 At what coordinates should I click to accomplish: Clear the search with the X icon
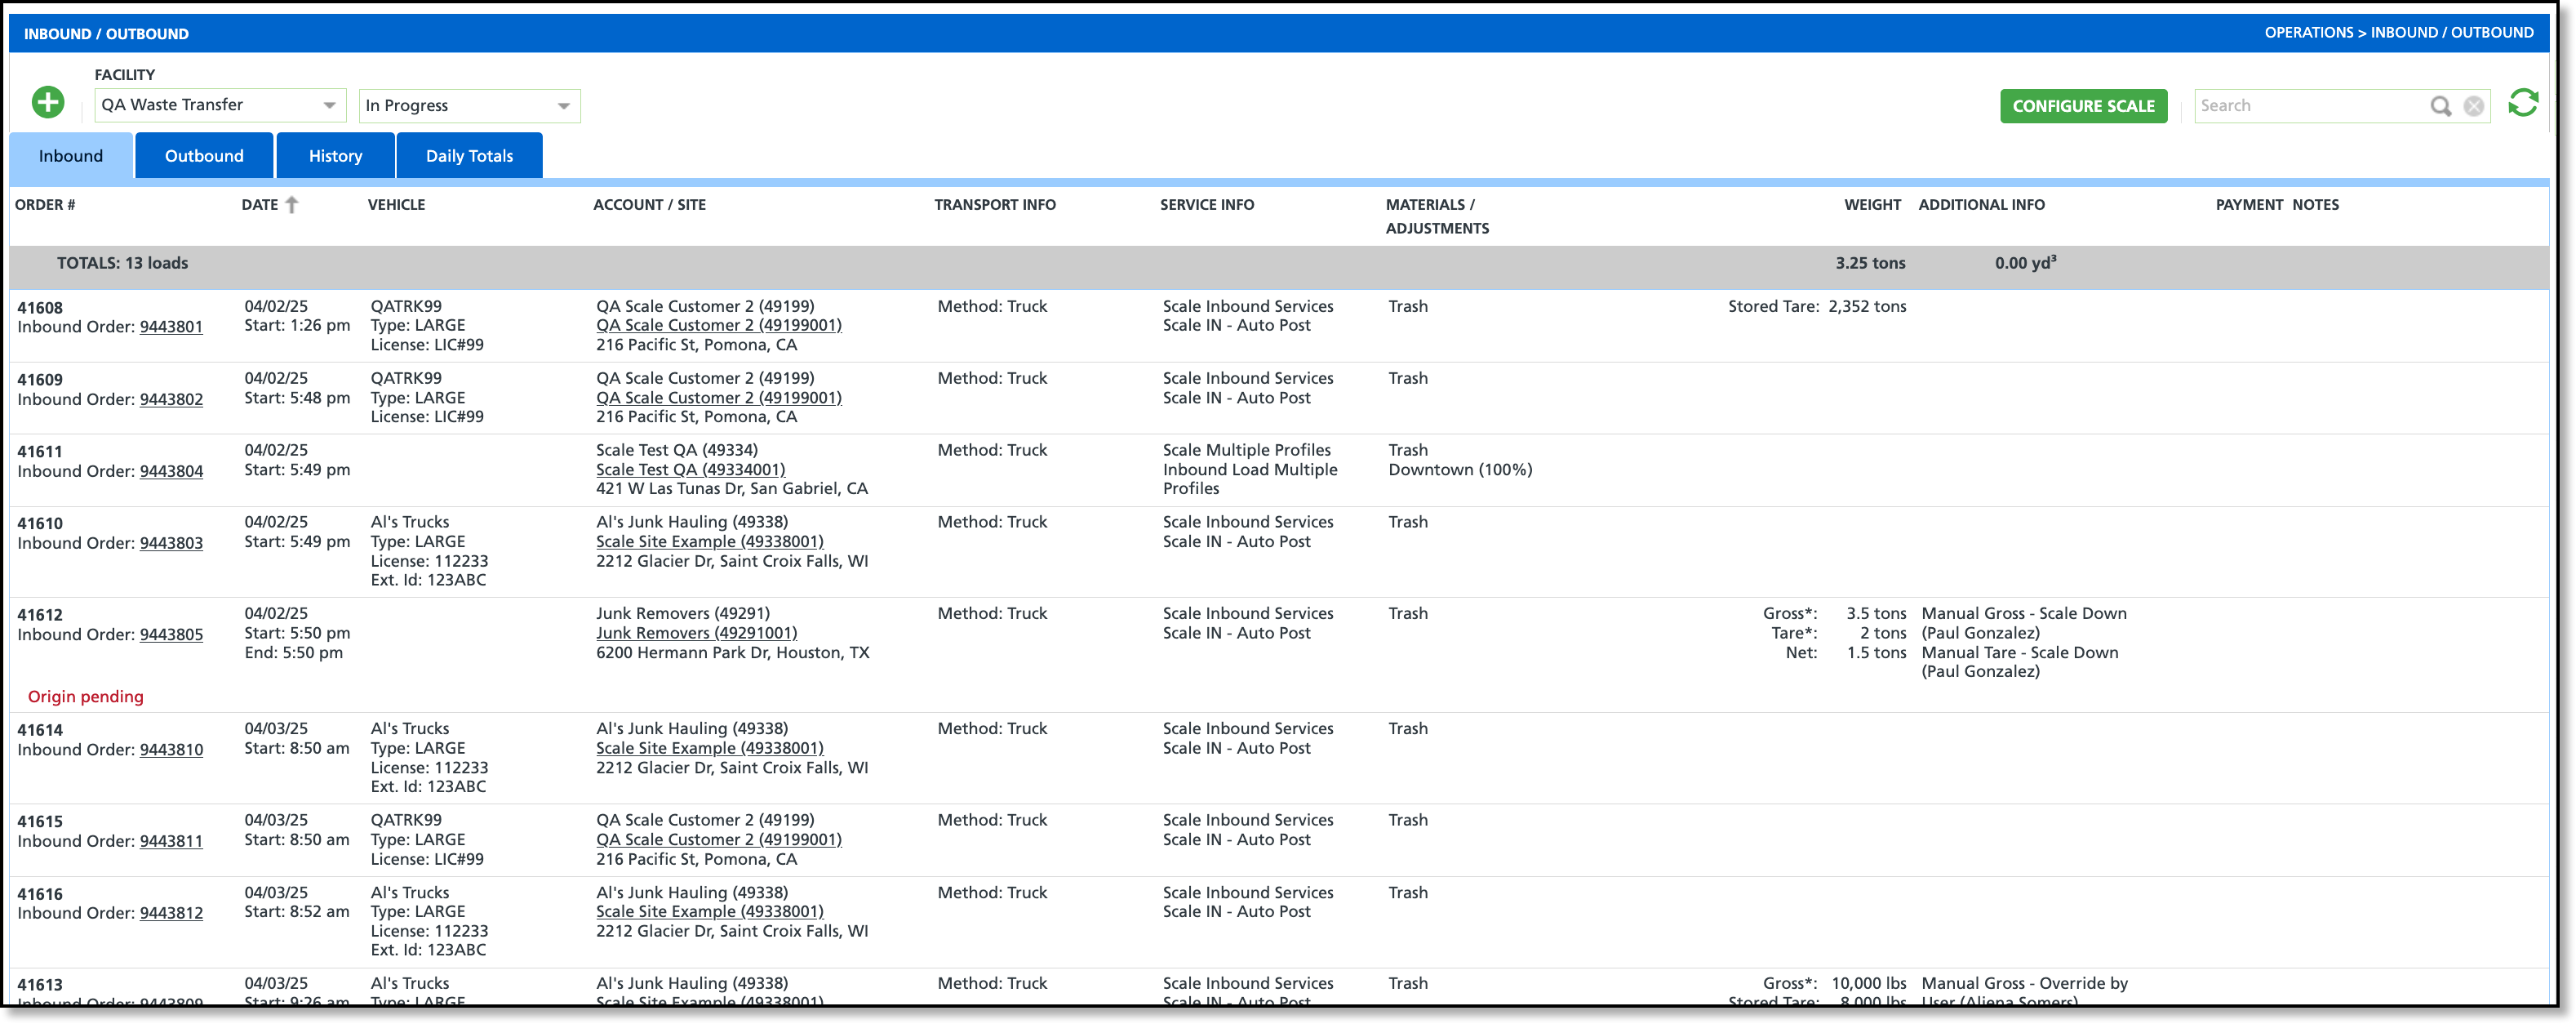click(2473, 106)
